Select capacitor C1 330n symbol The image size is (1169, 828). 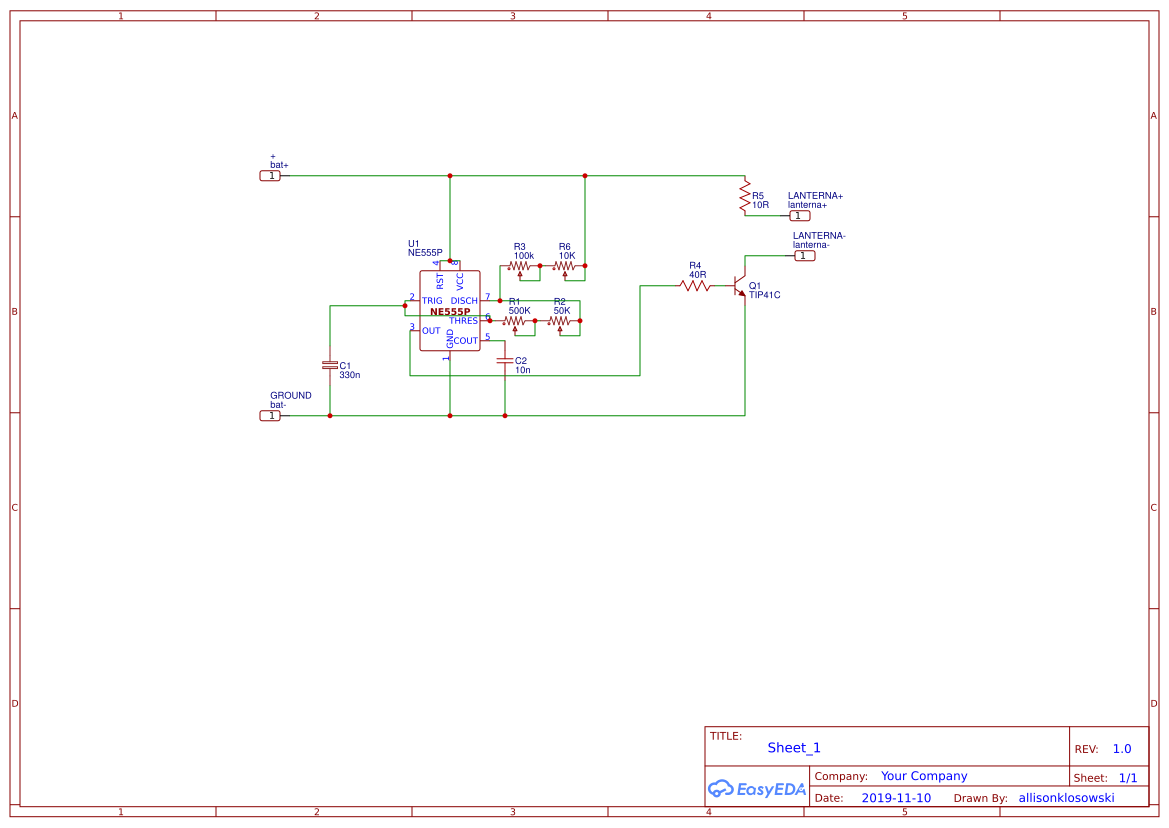click(x=330, y=365)
